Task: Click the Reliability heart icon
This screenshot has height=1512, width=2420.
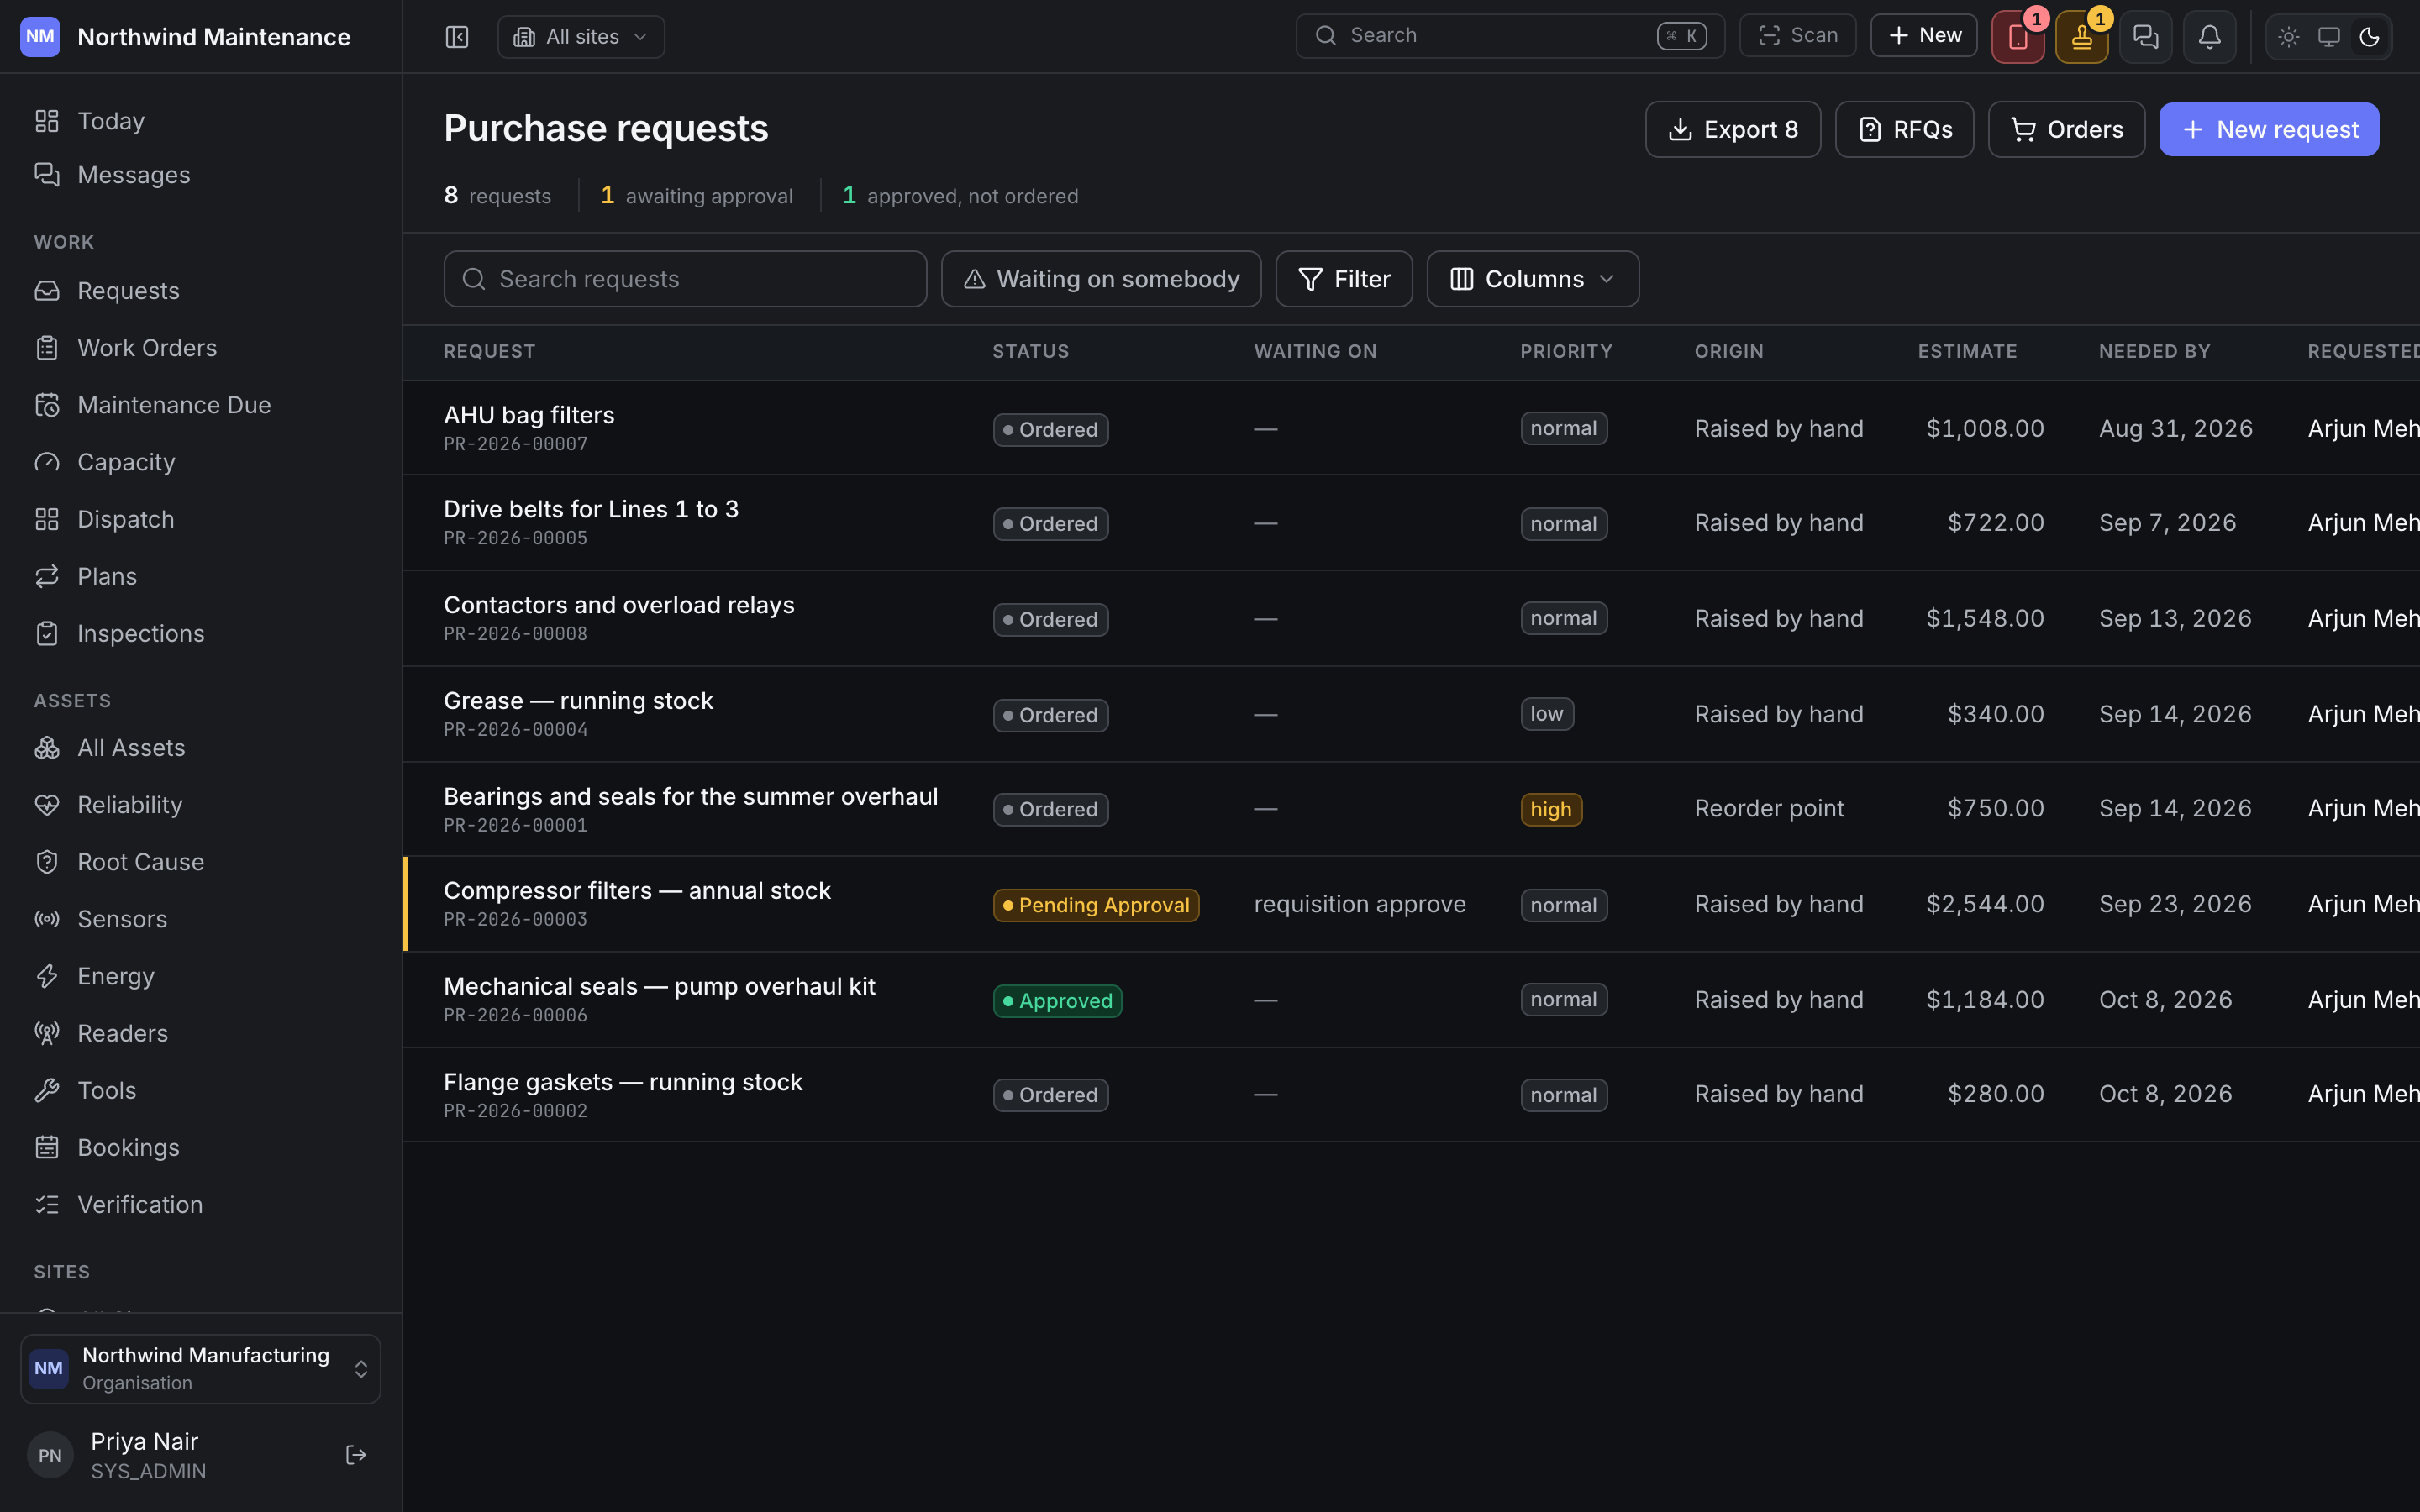Action: coord(47,805)
